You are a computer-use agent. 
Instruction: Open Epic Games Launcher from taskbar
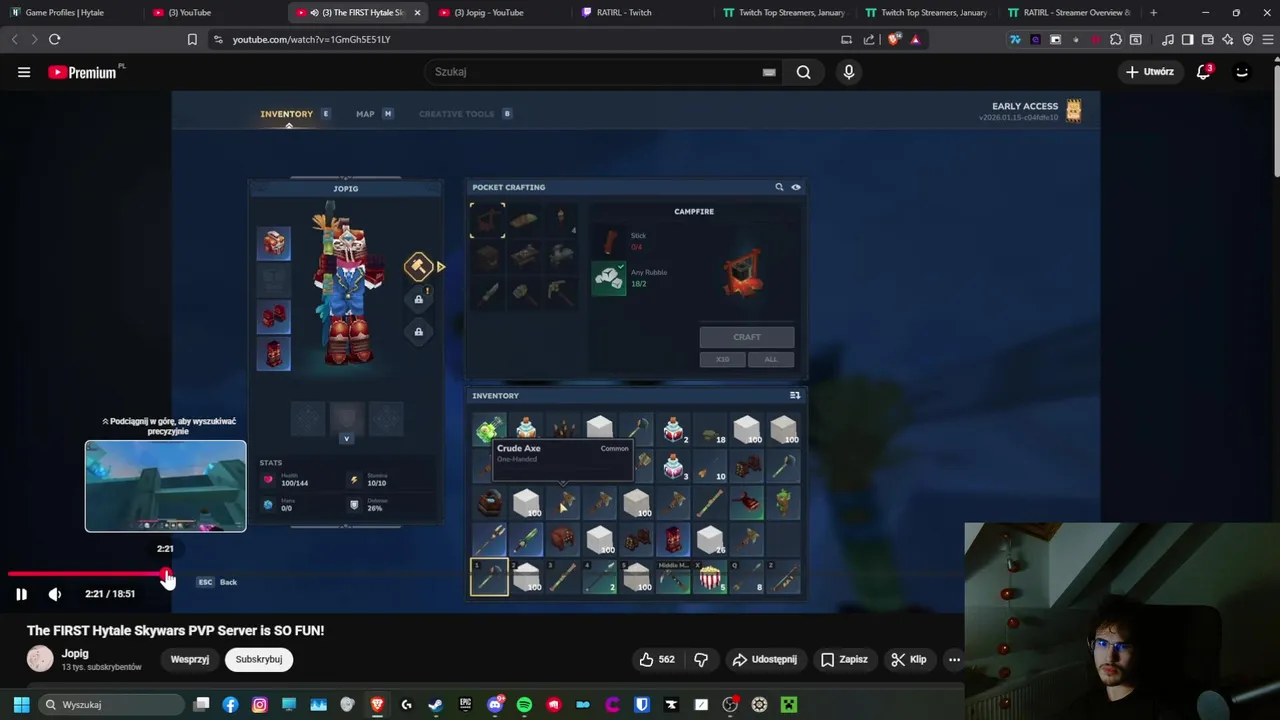click(465, 705)
